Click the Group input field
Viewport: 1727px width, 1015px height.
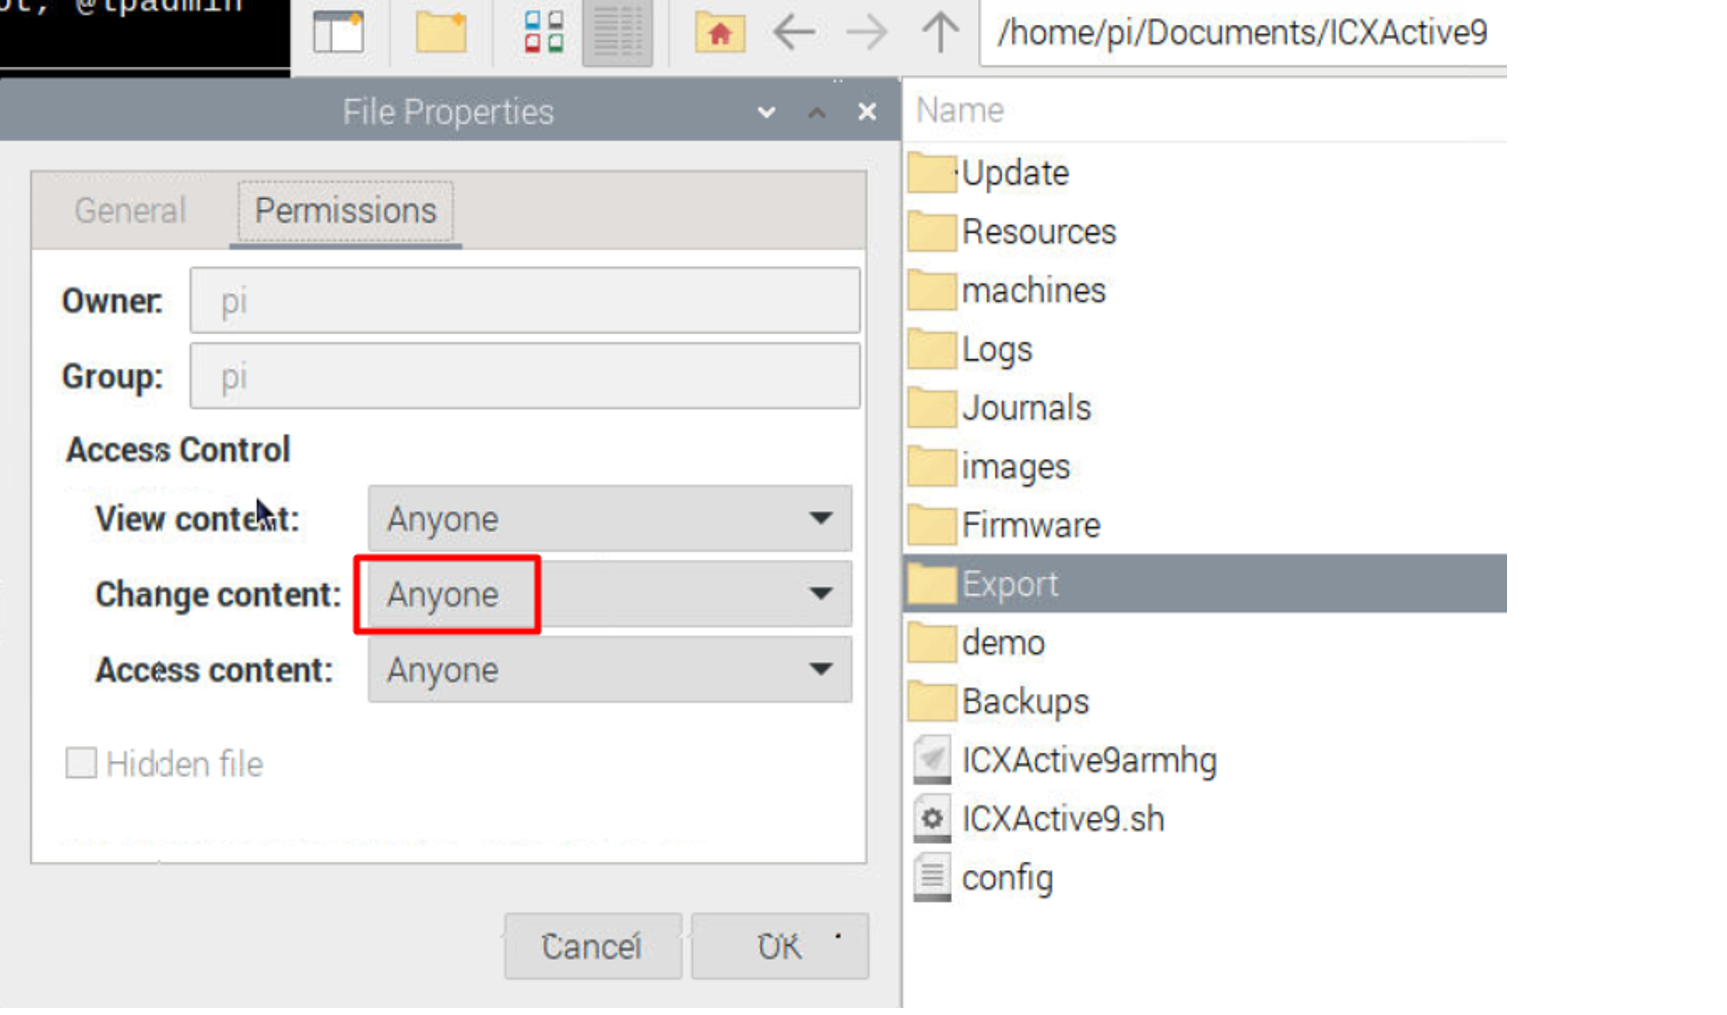525,376
